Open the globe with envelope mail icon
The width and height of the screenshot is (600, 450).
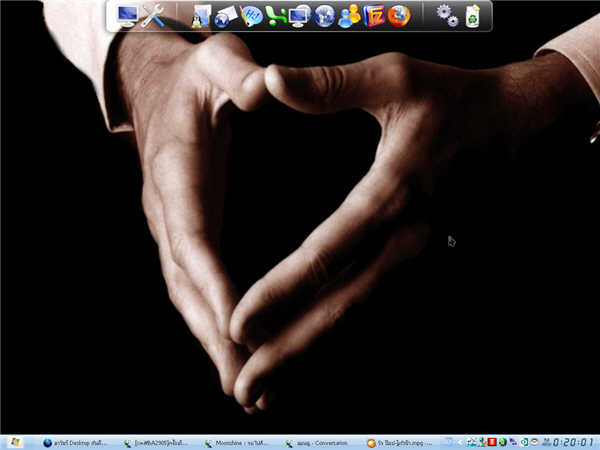point(226,17)
